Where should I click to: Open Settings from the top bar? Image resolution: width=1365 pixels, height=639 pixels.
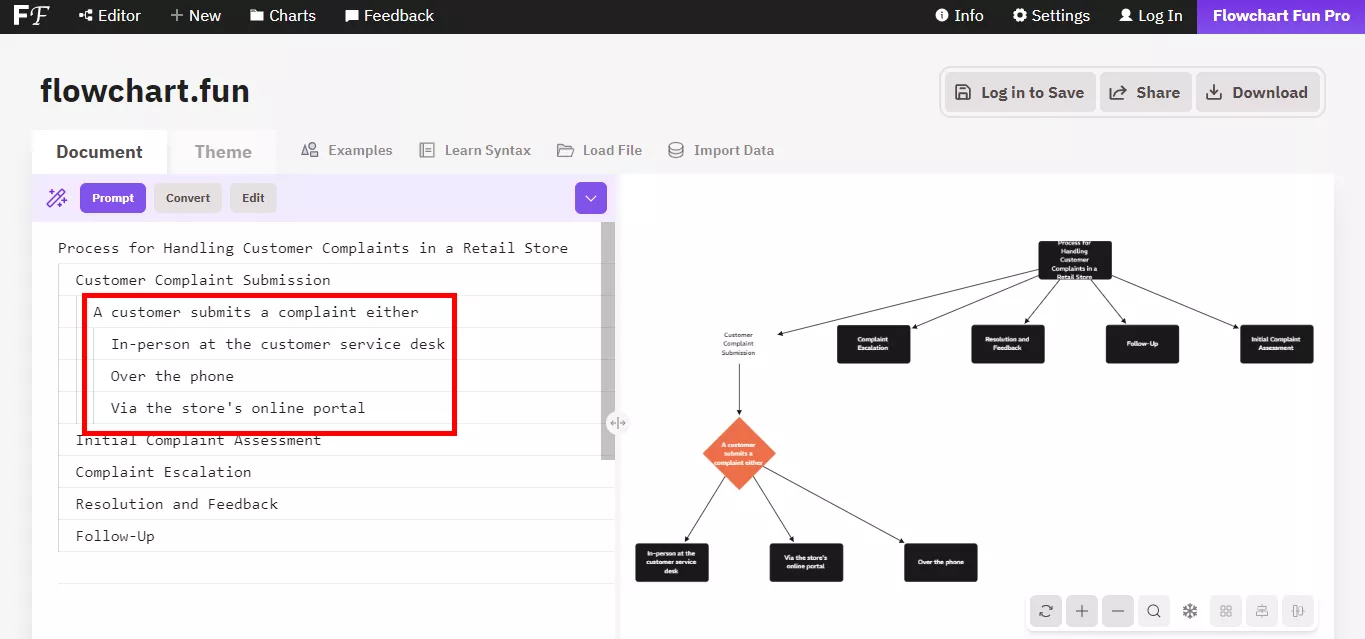1051,15
